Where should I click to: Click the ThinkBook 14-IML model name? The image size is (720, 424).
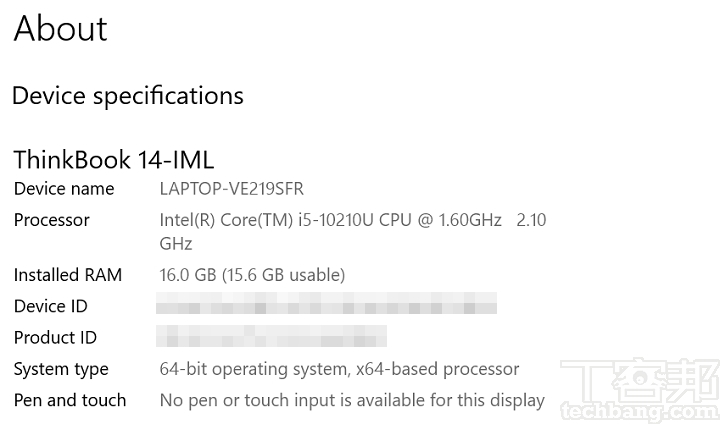coord(113,160)
